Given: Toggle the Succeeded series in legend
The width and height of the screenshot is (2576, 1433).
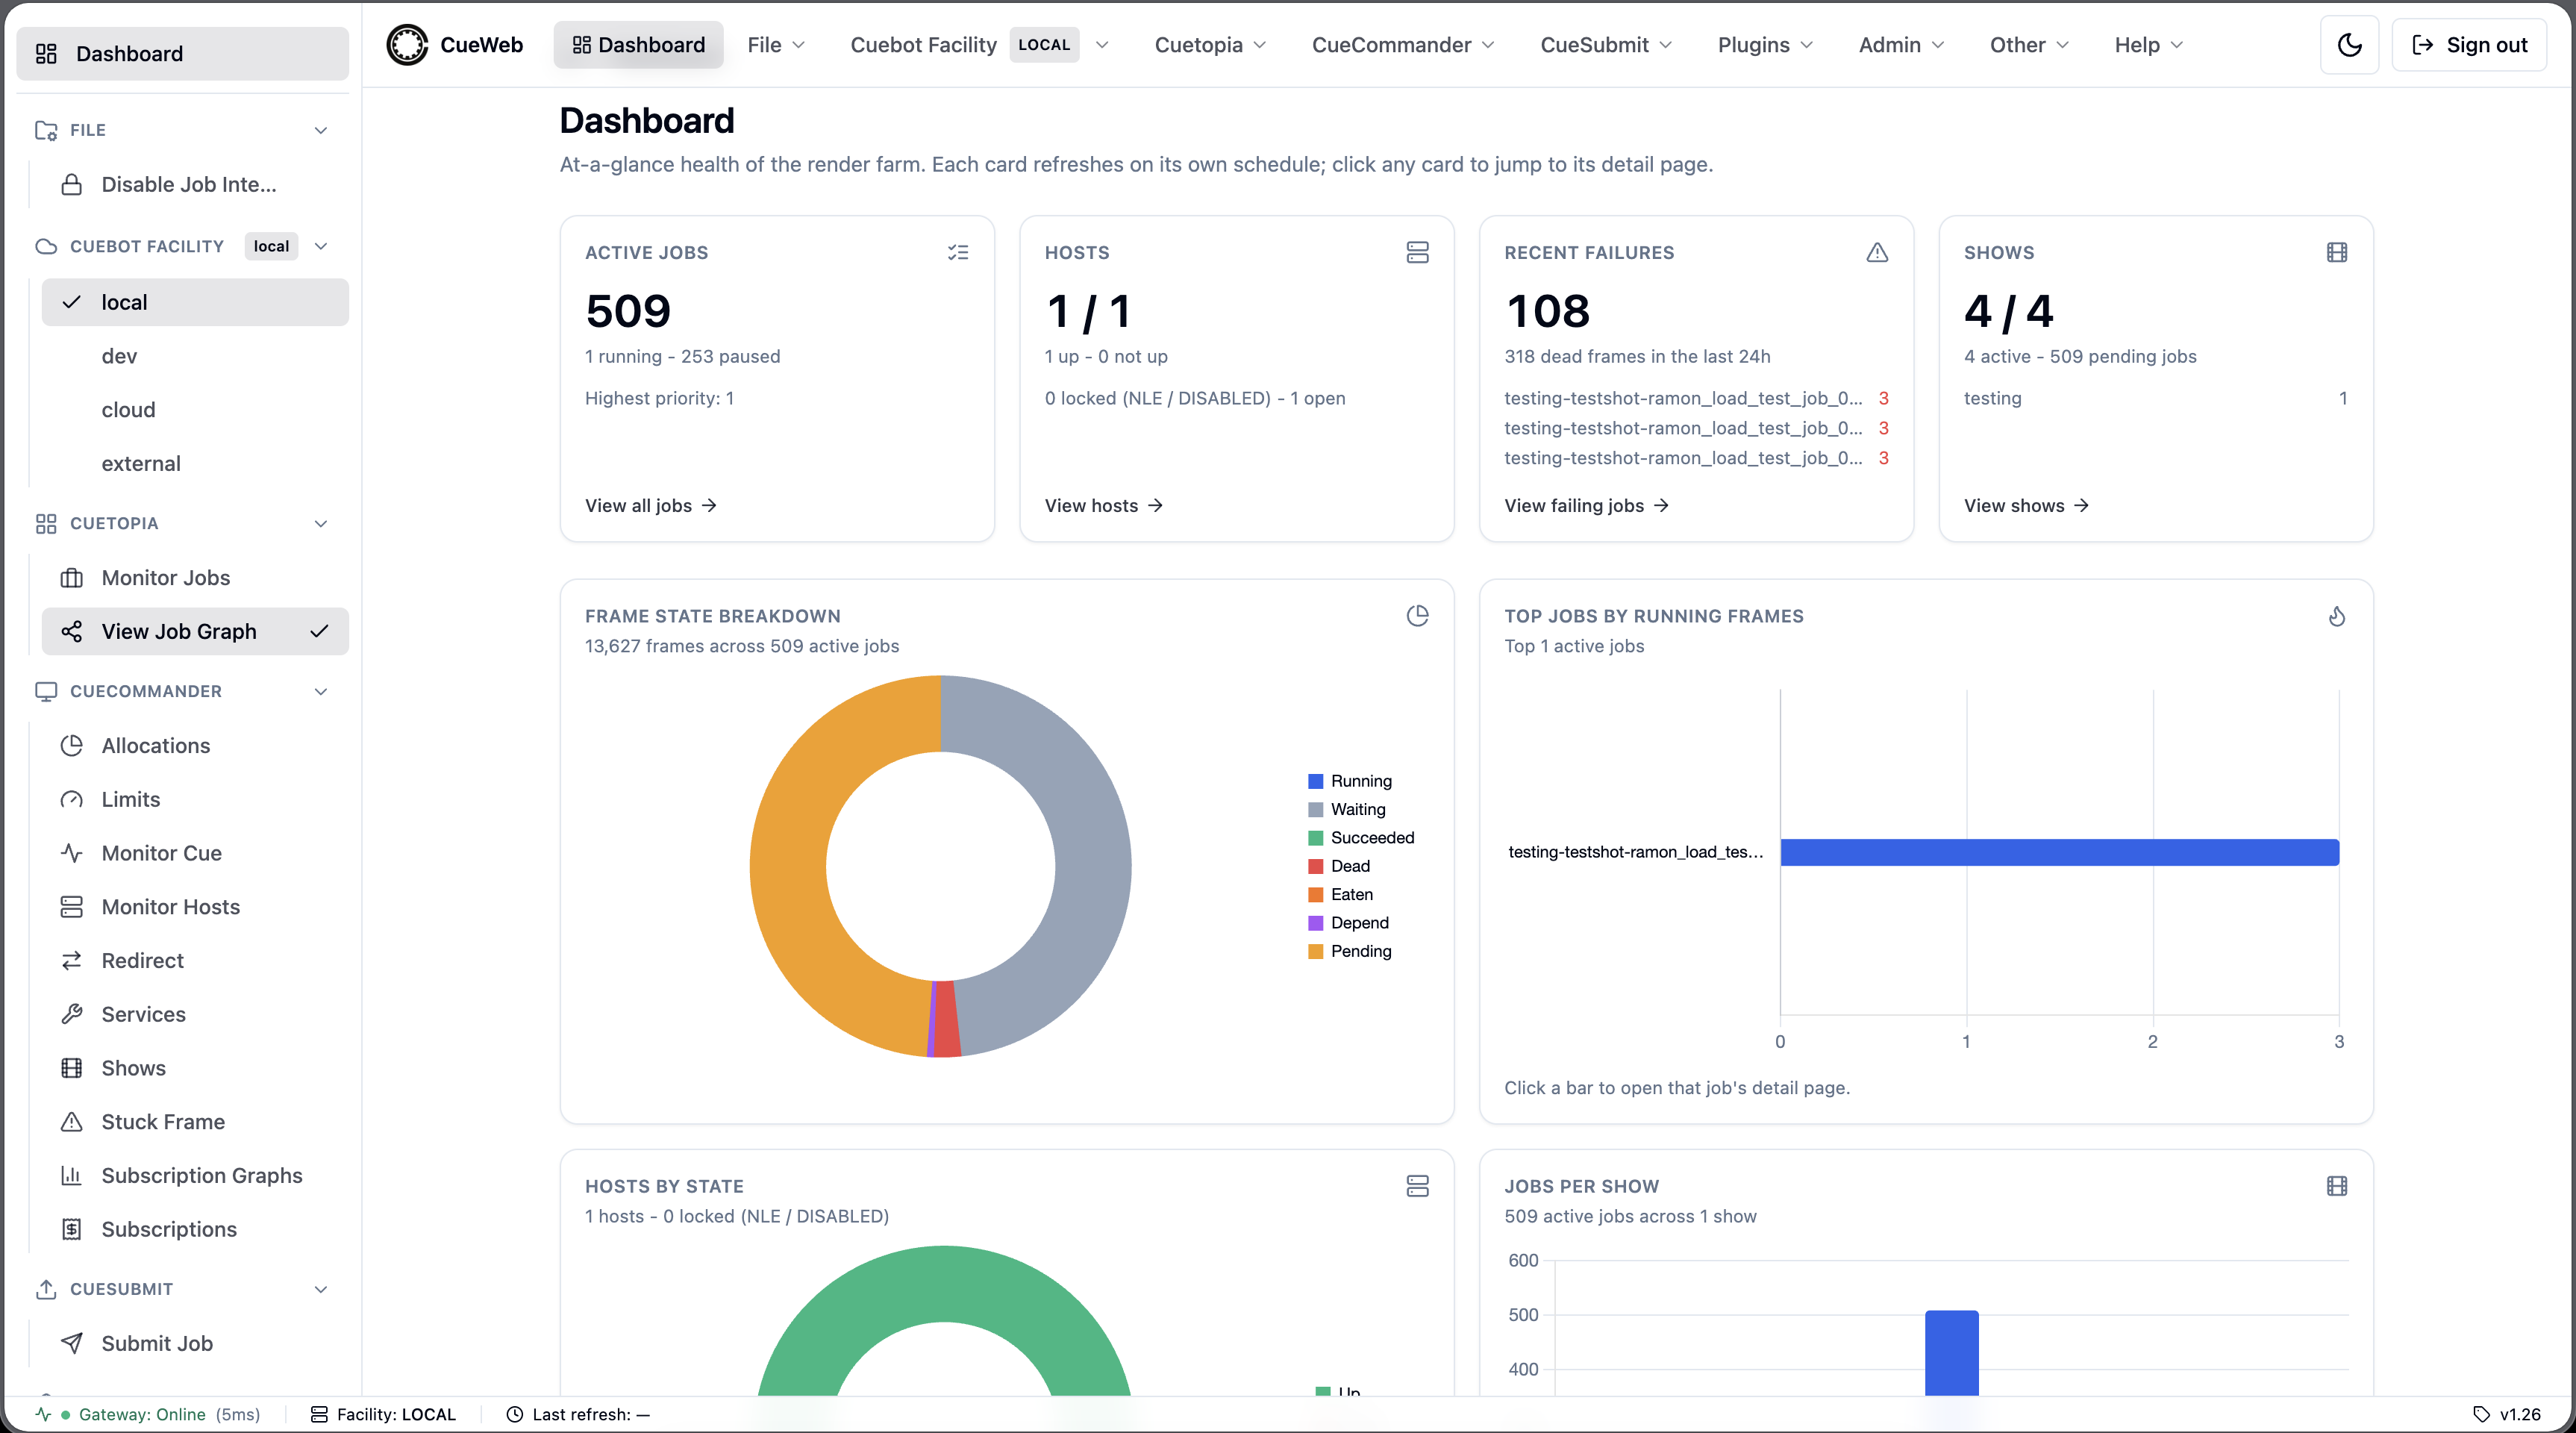Looking at the screenshot, I should click(1361, 838).
